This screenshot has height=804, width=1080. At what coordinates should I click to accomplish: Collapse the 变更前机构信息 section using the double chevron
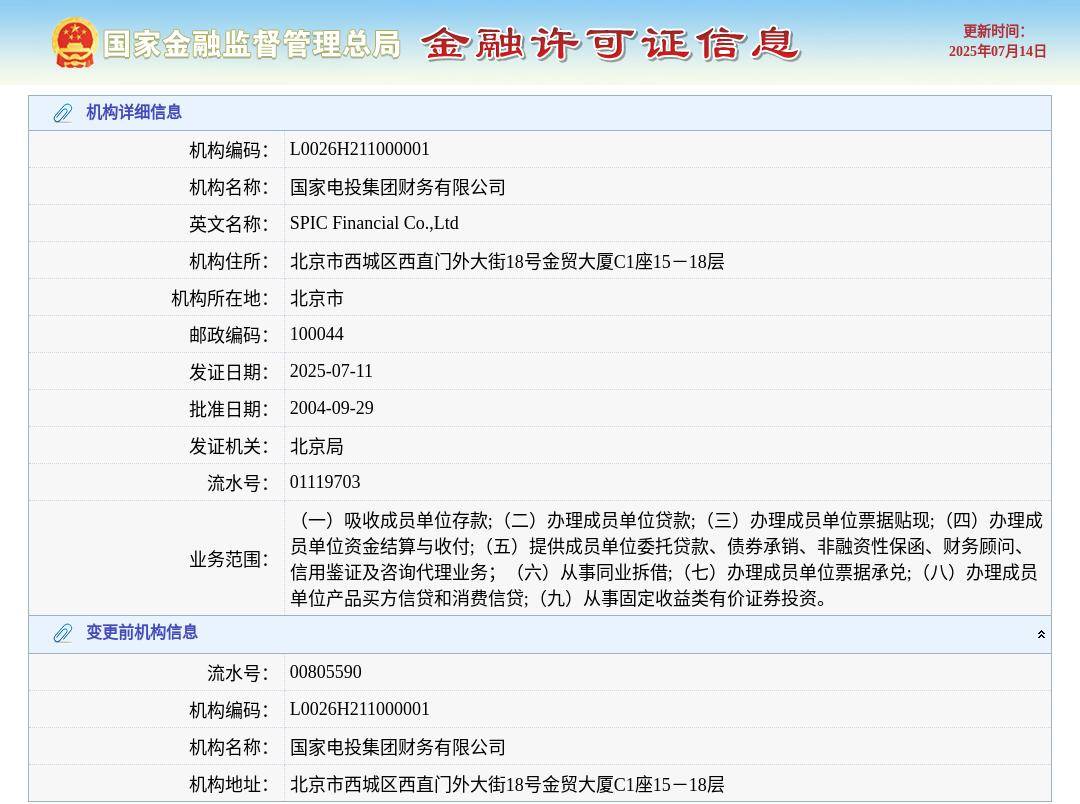[1041, 635]
